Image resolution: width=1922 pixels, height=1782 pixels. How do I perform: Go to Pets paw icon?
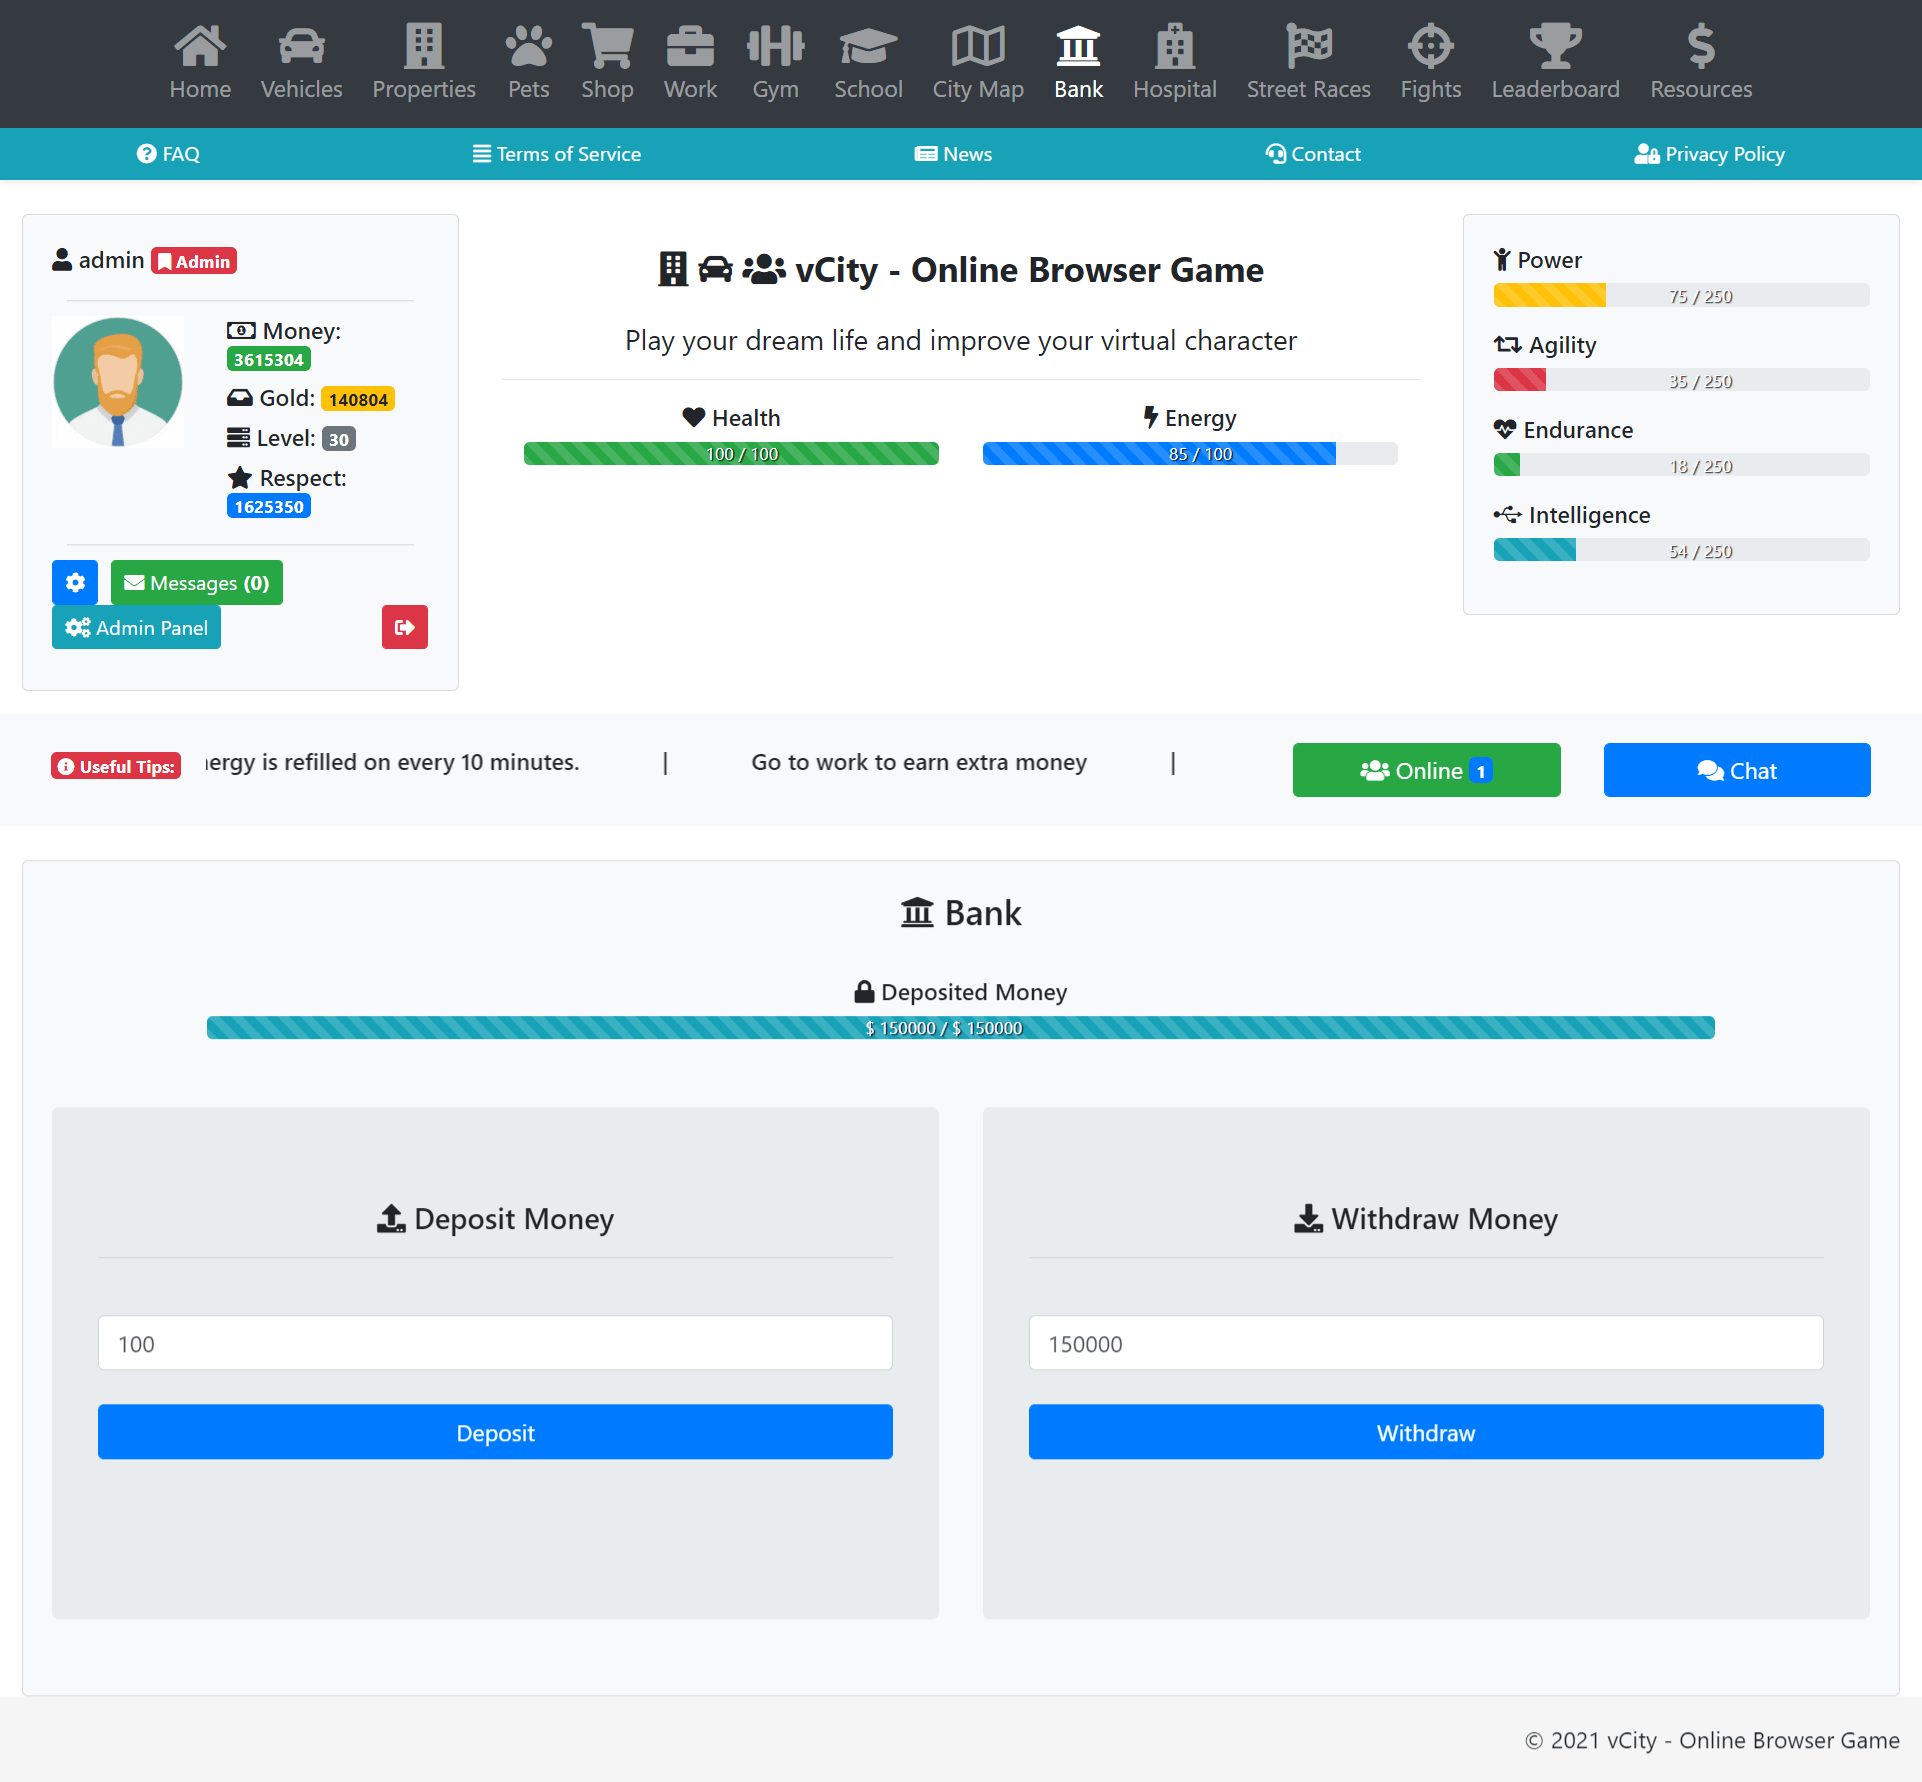[x=528, y=47]
